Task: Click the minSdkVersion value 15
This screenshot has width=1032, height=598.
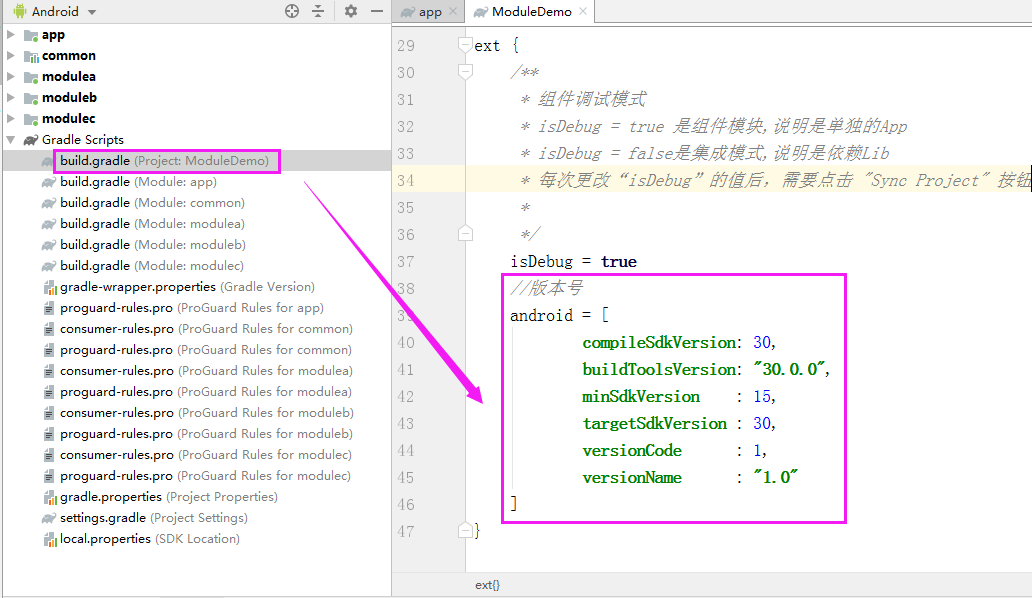Action: (x=762, y=397)
